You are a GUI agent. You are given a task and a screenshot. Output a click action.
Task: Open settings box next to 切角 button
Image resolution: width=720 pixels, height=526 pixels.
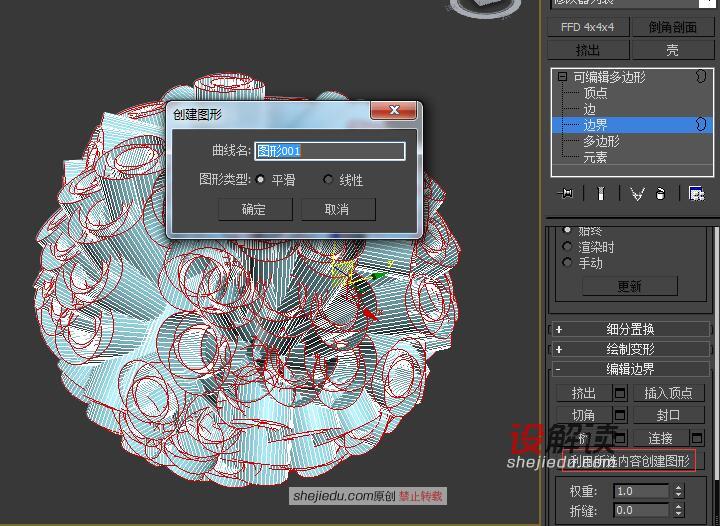point(620,415)
